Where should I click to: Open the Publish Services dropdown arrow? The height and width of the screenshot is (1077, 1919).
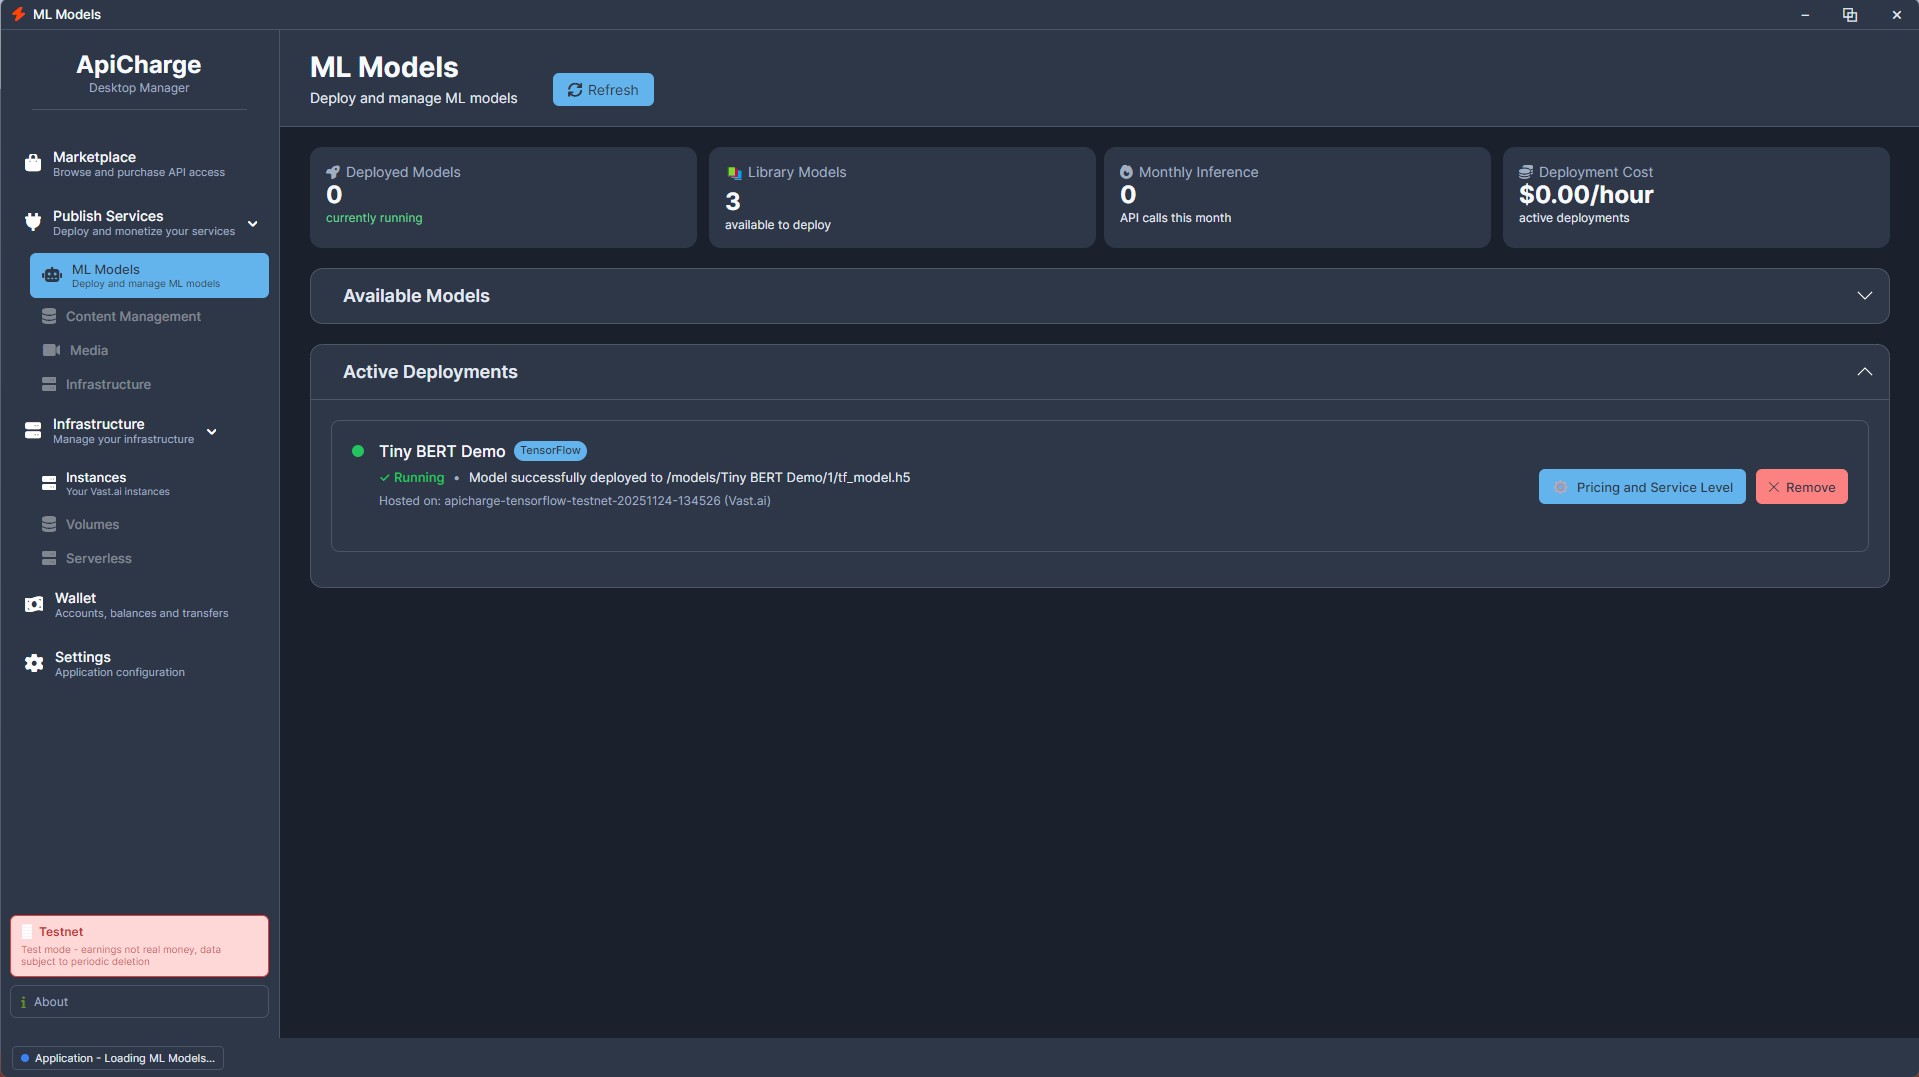[252, 224]
